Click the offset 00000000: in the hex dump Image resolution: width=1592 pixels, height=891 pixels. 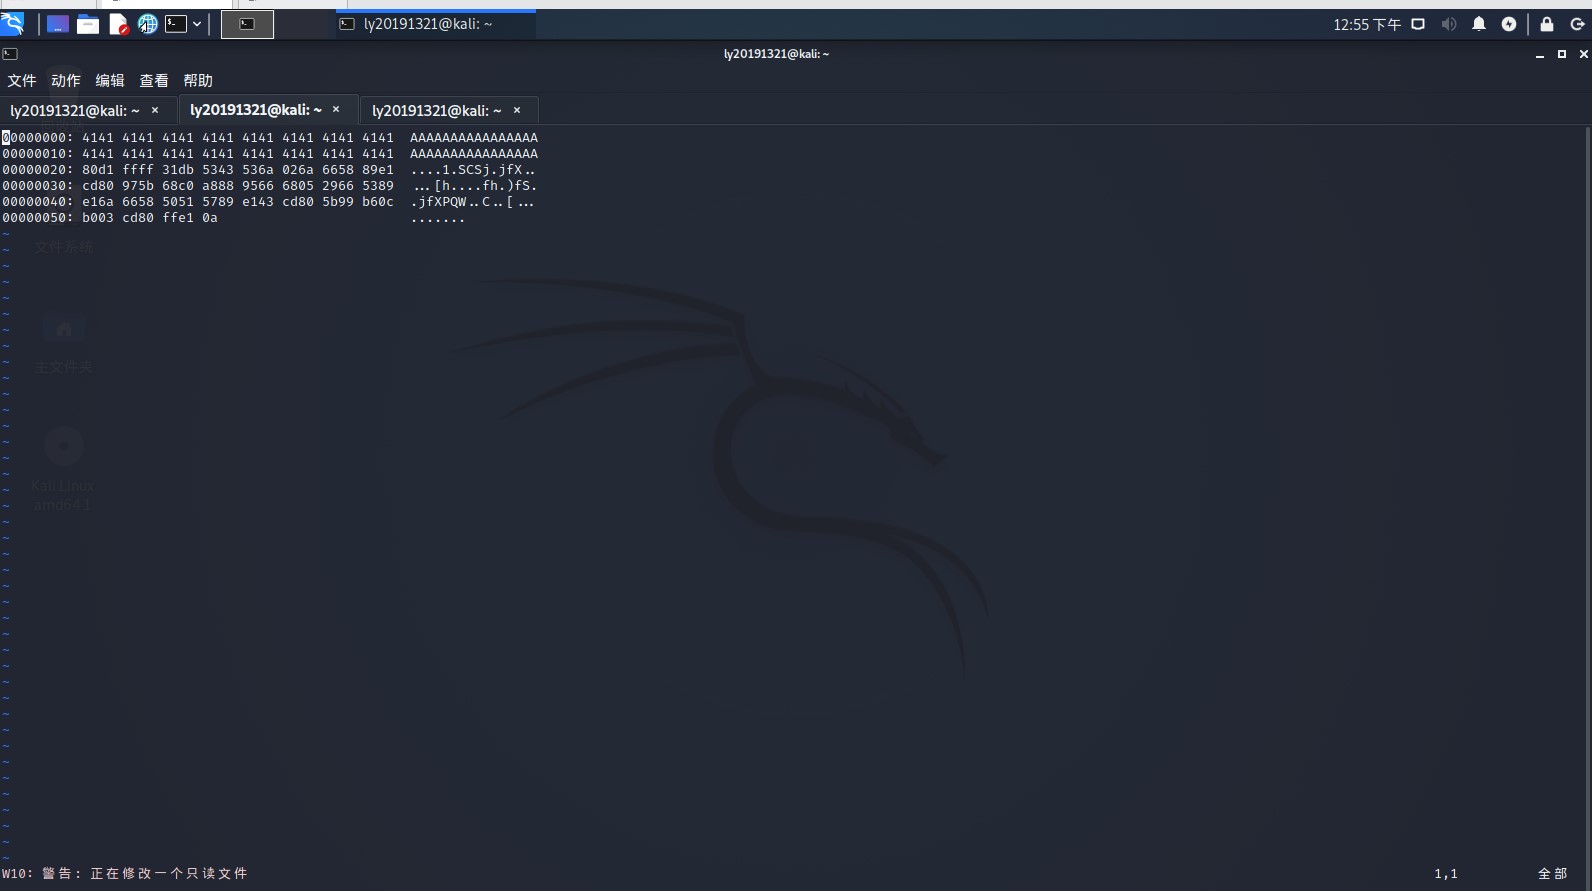(38, 138)
